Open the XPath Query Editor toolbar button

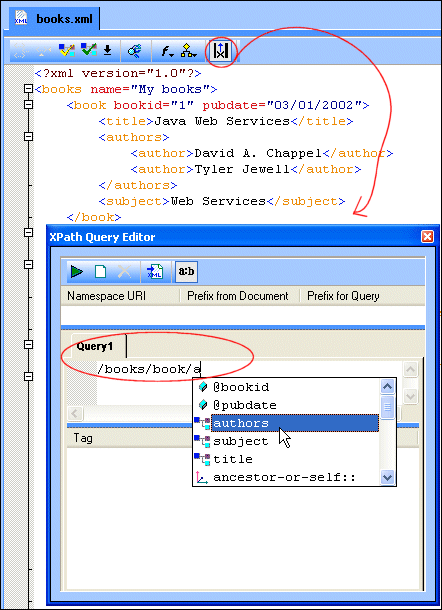pyautogui.click(x=220, y=51)
